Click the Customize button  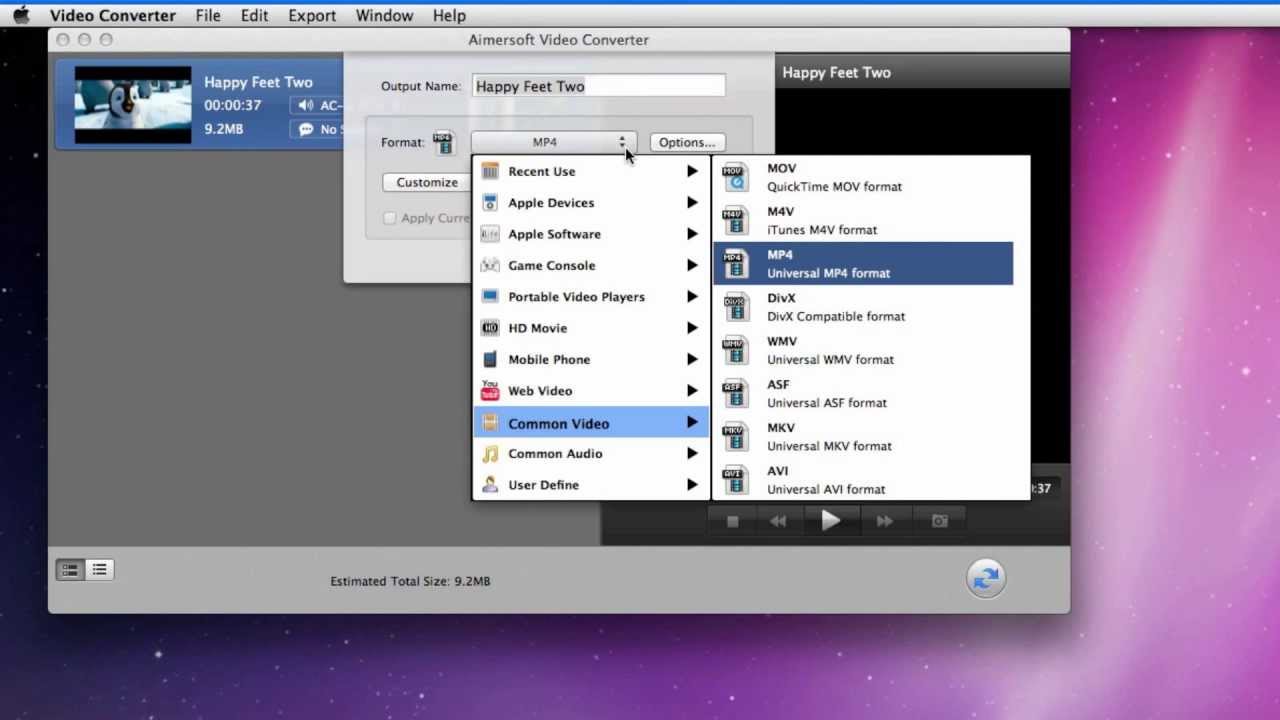[427, 182]
